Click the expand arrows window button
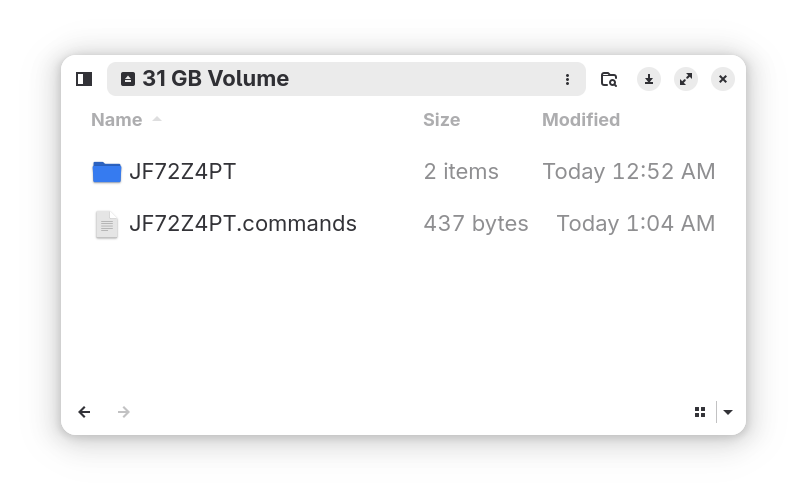 tap(686, 79)
